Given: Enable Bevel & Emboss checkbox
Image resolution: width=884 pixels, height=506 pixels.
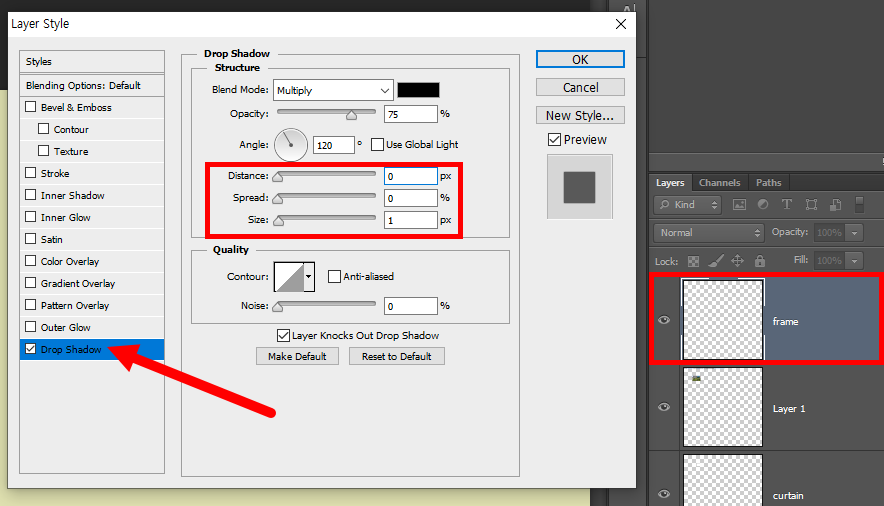Looking at the screenshot, I should (31, 106).
